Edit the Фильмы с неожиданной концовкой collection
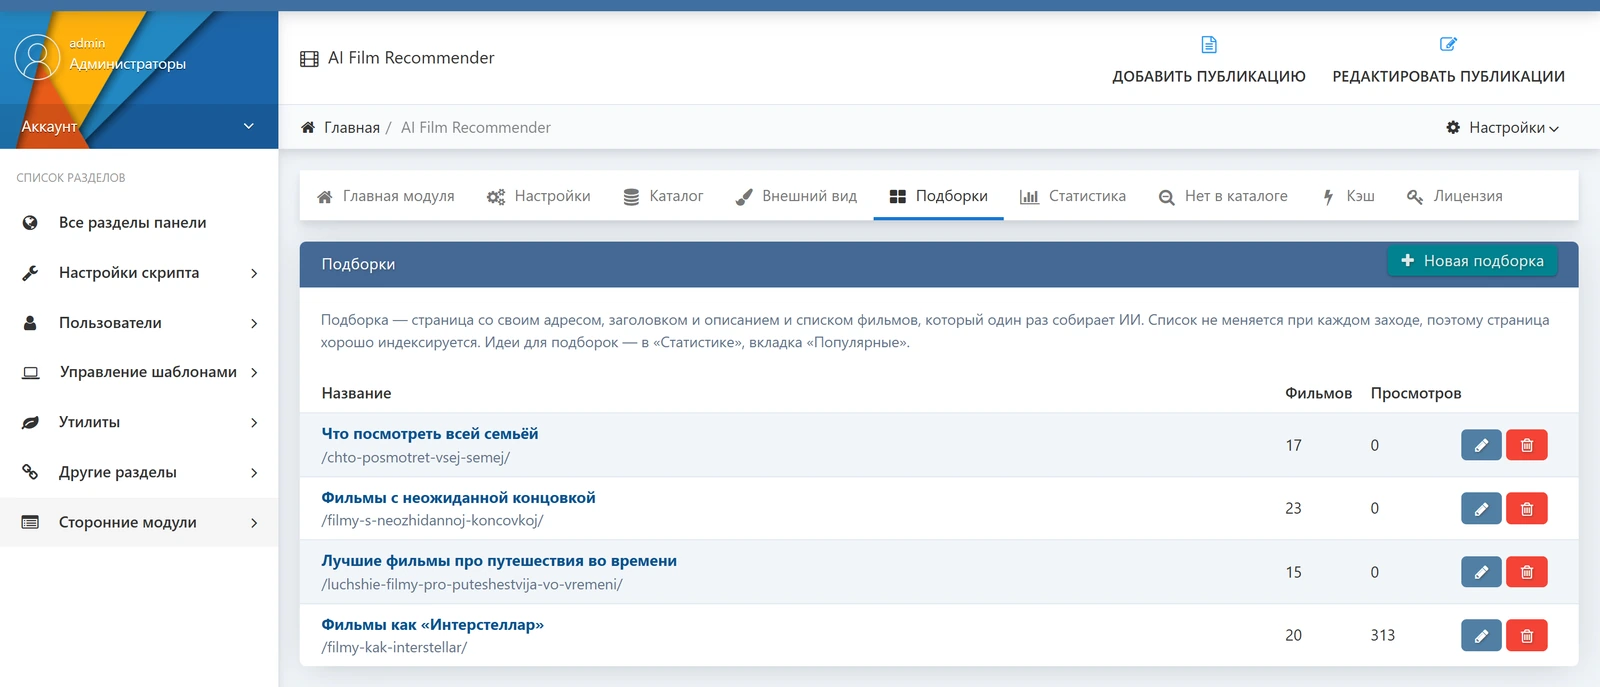 1481,508
